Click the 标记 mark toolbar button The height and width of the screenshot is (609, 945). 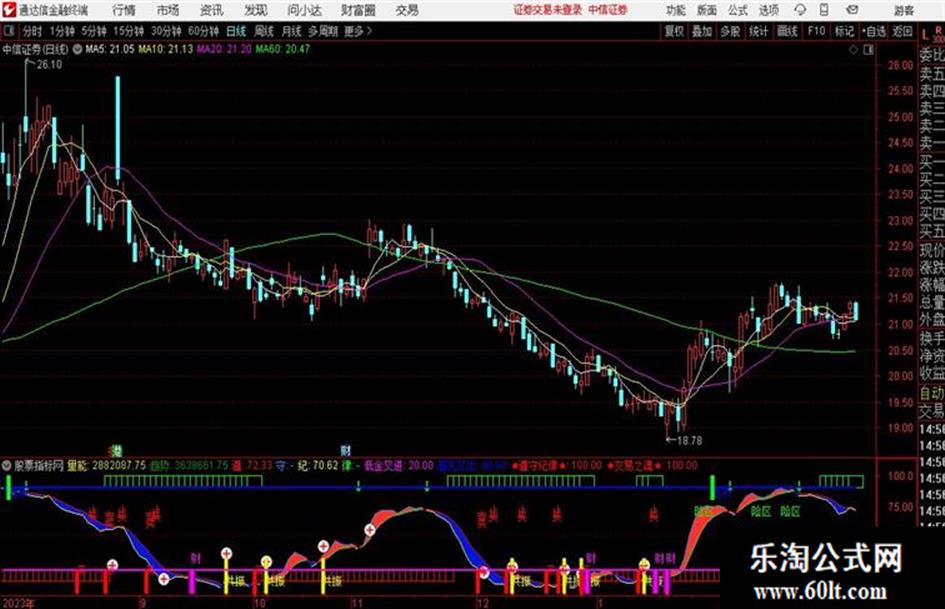point(844,31)
